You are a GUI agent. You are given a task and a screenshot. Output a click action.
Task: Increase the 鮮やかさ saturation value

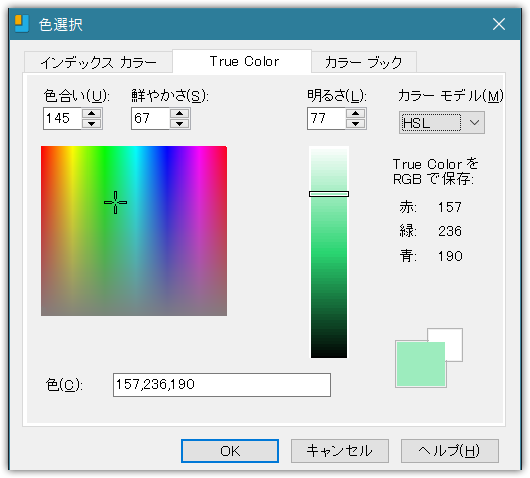coord(179,113)
